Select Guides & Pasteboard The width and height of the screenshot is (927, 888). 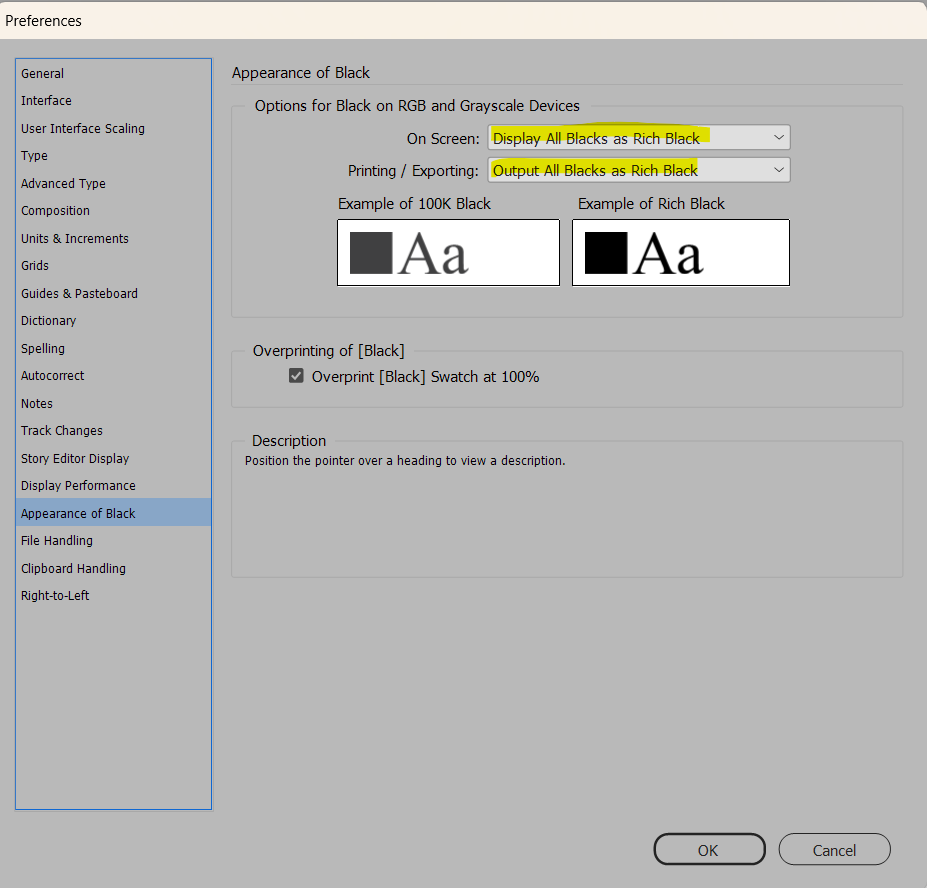[x=113, y=293]
